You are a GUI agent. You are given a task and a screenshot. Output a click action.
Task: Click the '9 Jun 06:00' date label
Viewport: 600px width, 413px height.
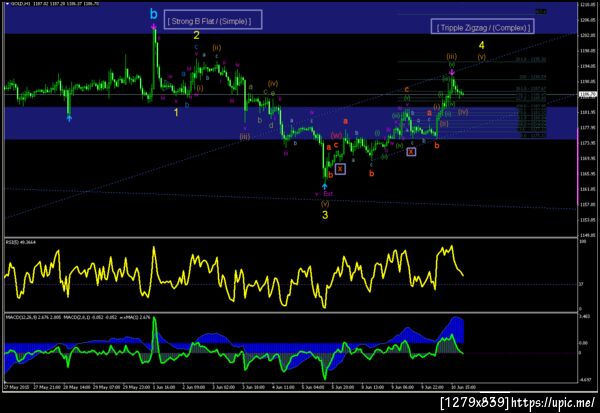pyautogui.click(x=404, y=387)
